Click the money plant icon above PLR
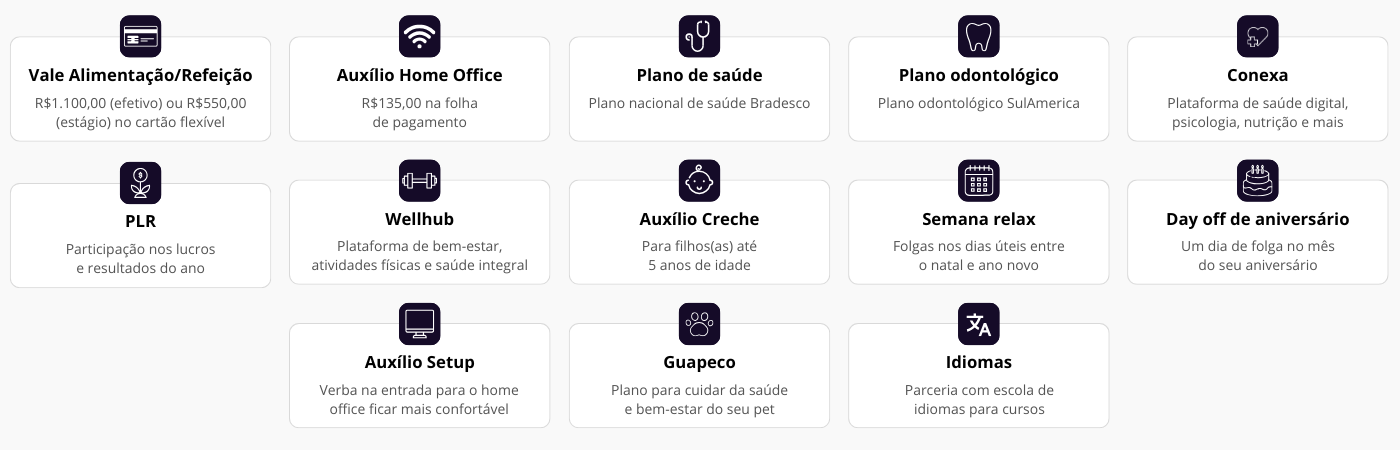 point(140,183)
